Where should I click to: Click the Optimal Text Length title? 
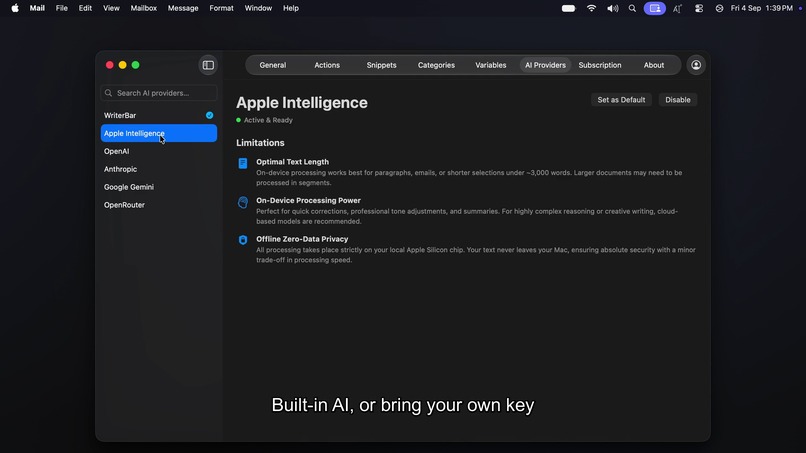pos(292,162)
